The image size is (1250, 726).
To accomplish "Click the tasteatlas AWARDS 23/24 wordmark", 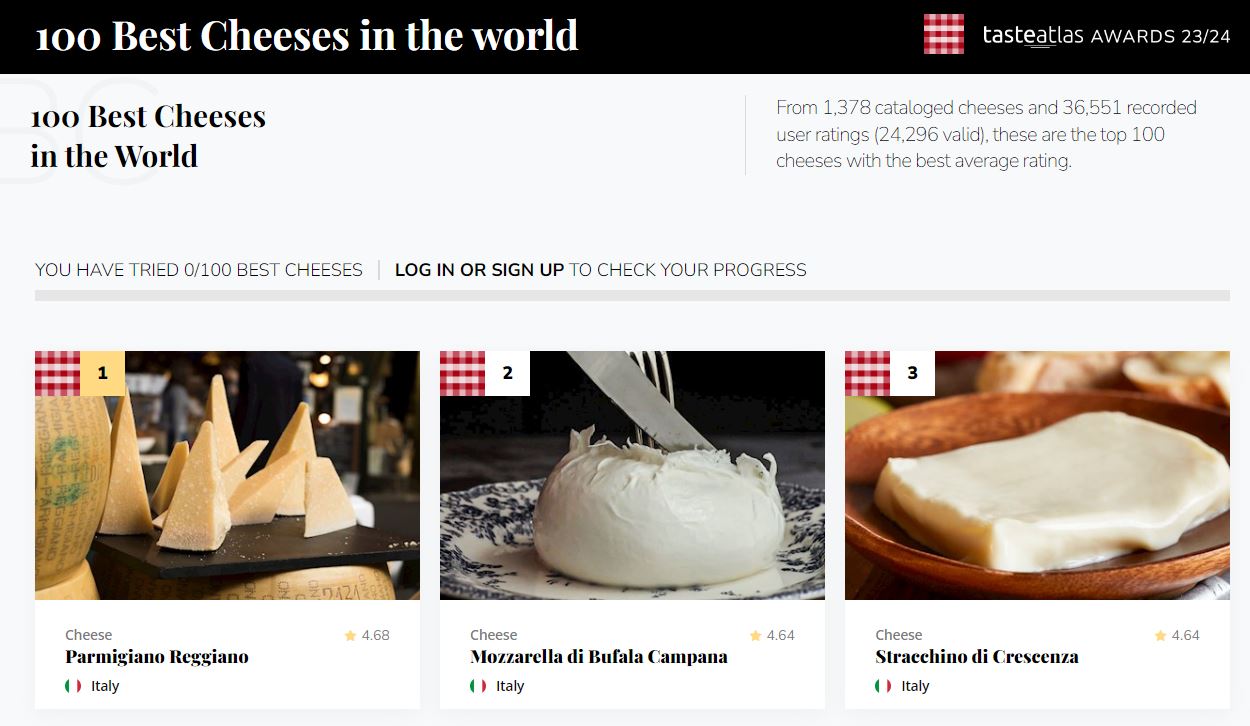I will pos(1106,36).
